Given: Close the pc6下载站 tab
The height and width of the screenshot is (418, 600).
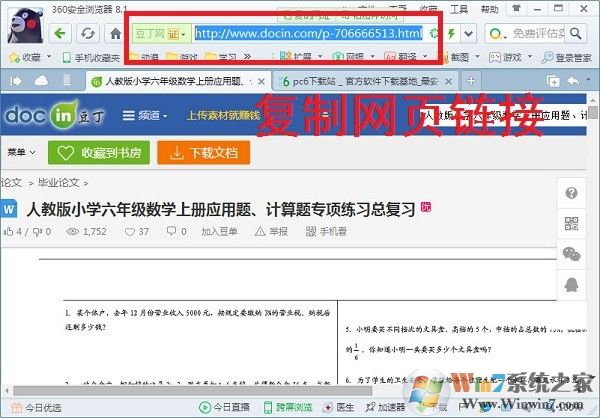Looking at the screenshot, I should pyautogui.click(x=449, y=81).
